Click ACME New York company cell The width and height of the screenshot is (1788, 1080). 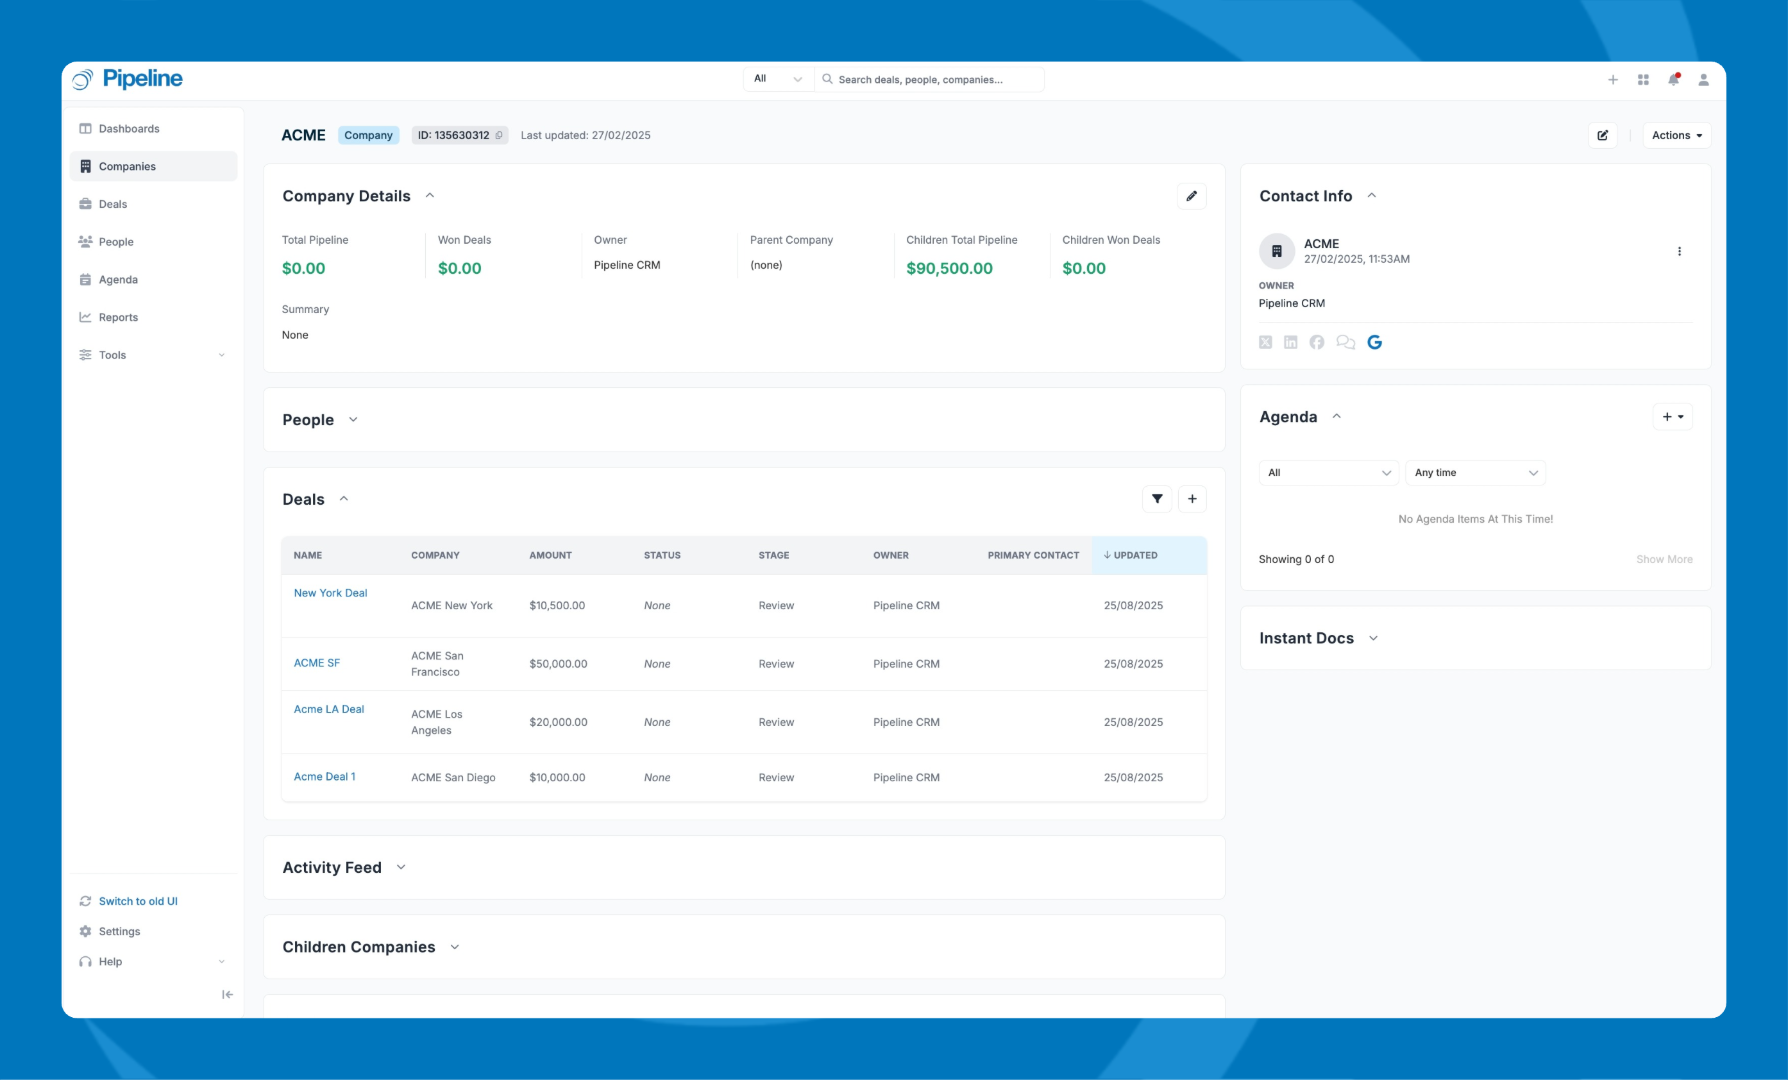tap(452, 606)
